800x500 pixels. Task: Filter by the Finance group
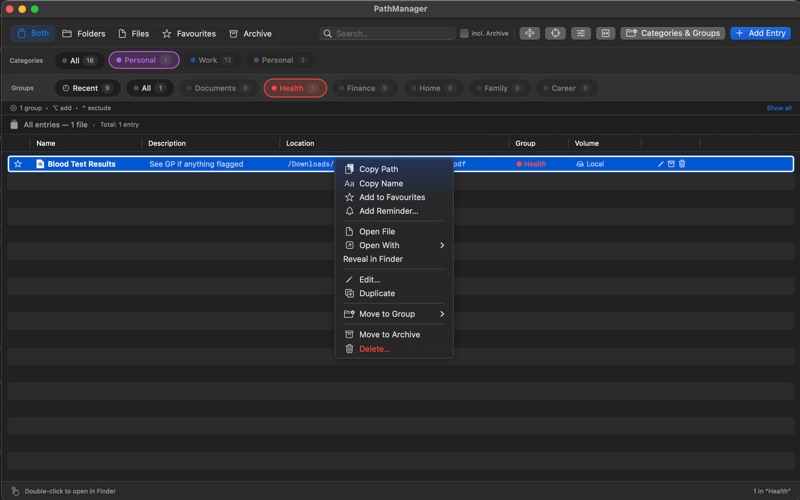point(365,88)
